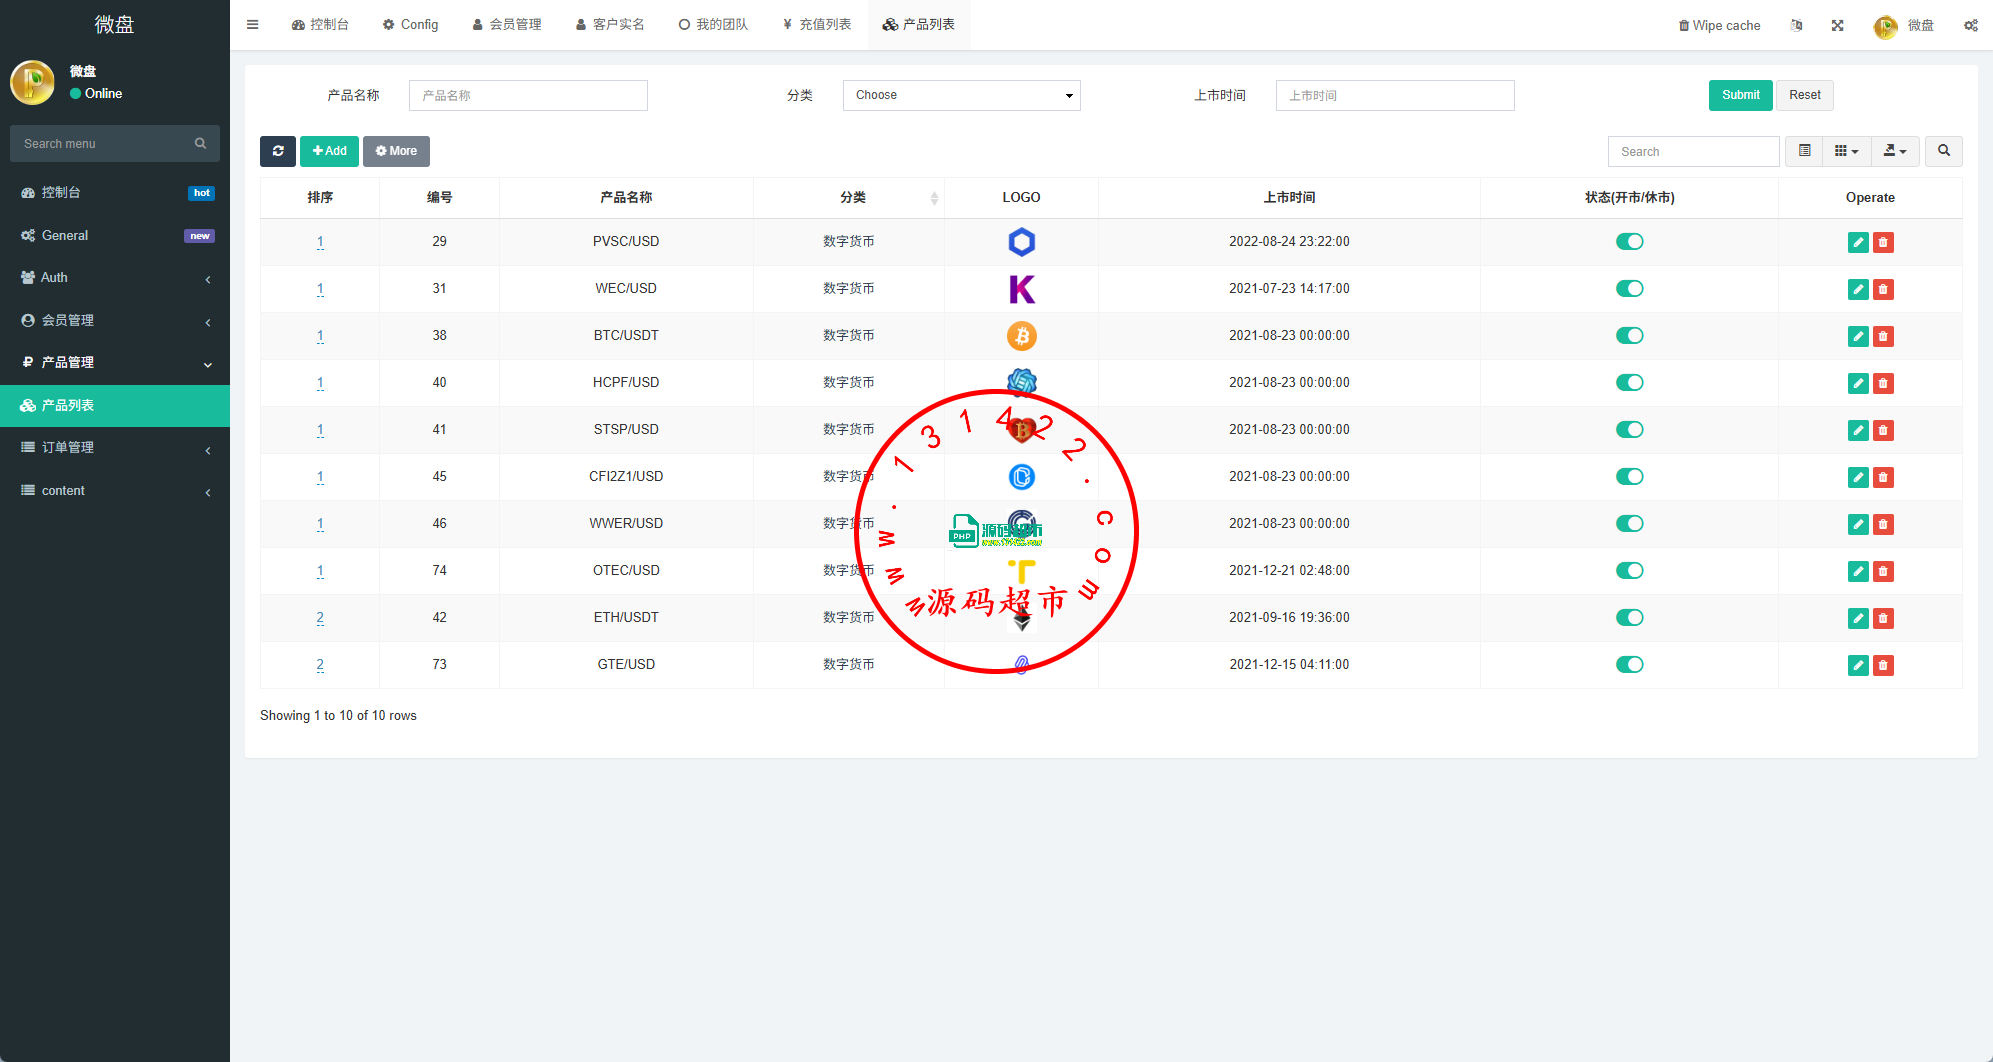
Task: Disable the ETH/USDT market status switch
Action: [1629, 618]
